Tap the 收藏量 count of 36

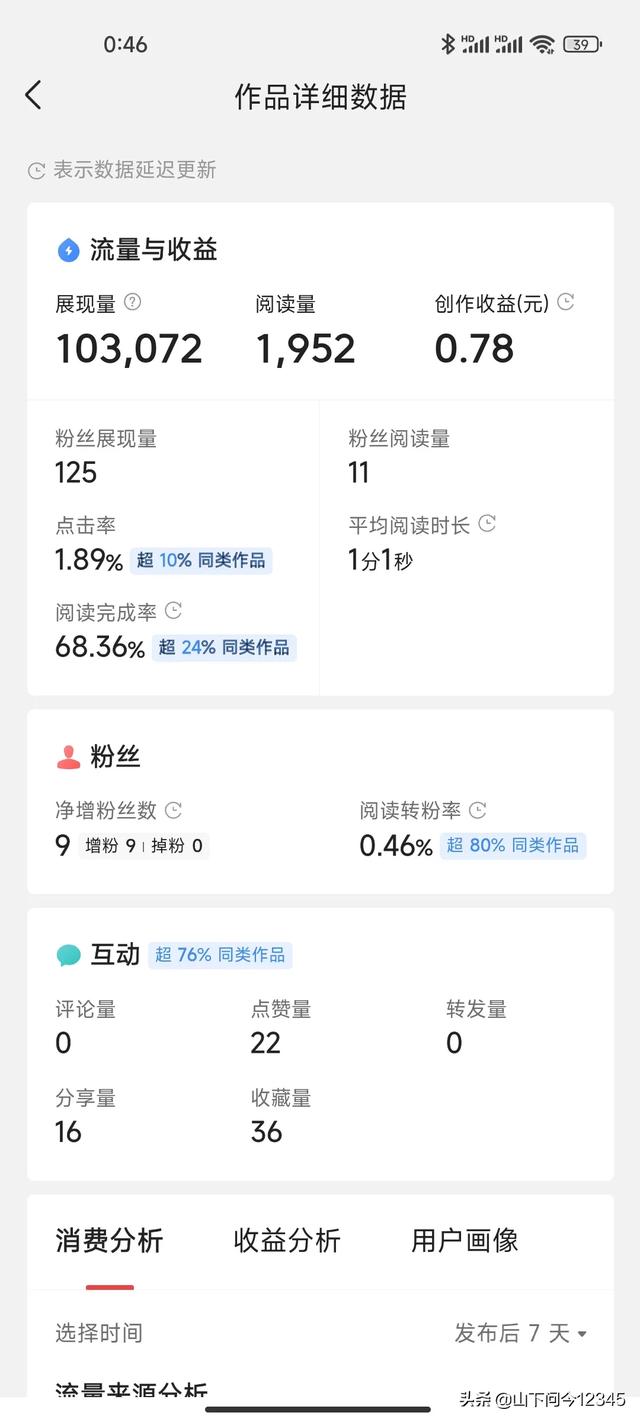[267, 1132]
